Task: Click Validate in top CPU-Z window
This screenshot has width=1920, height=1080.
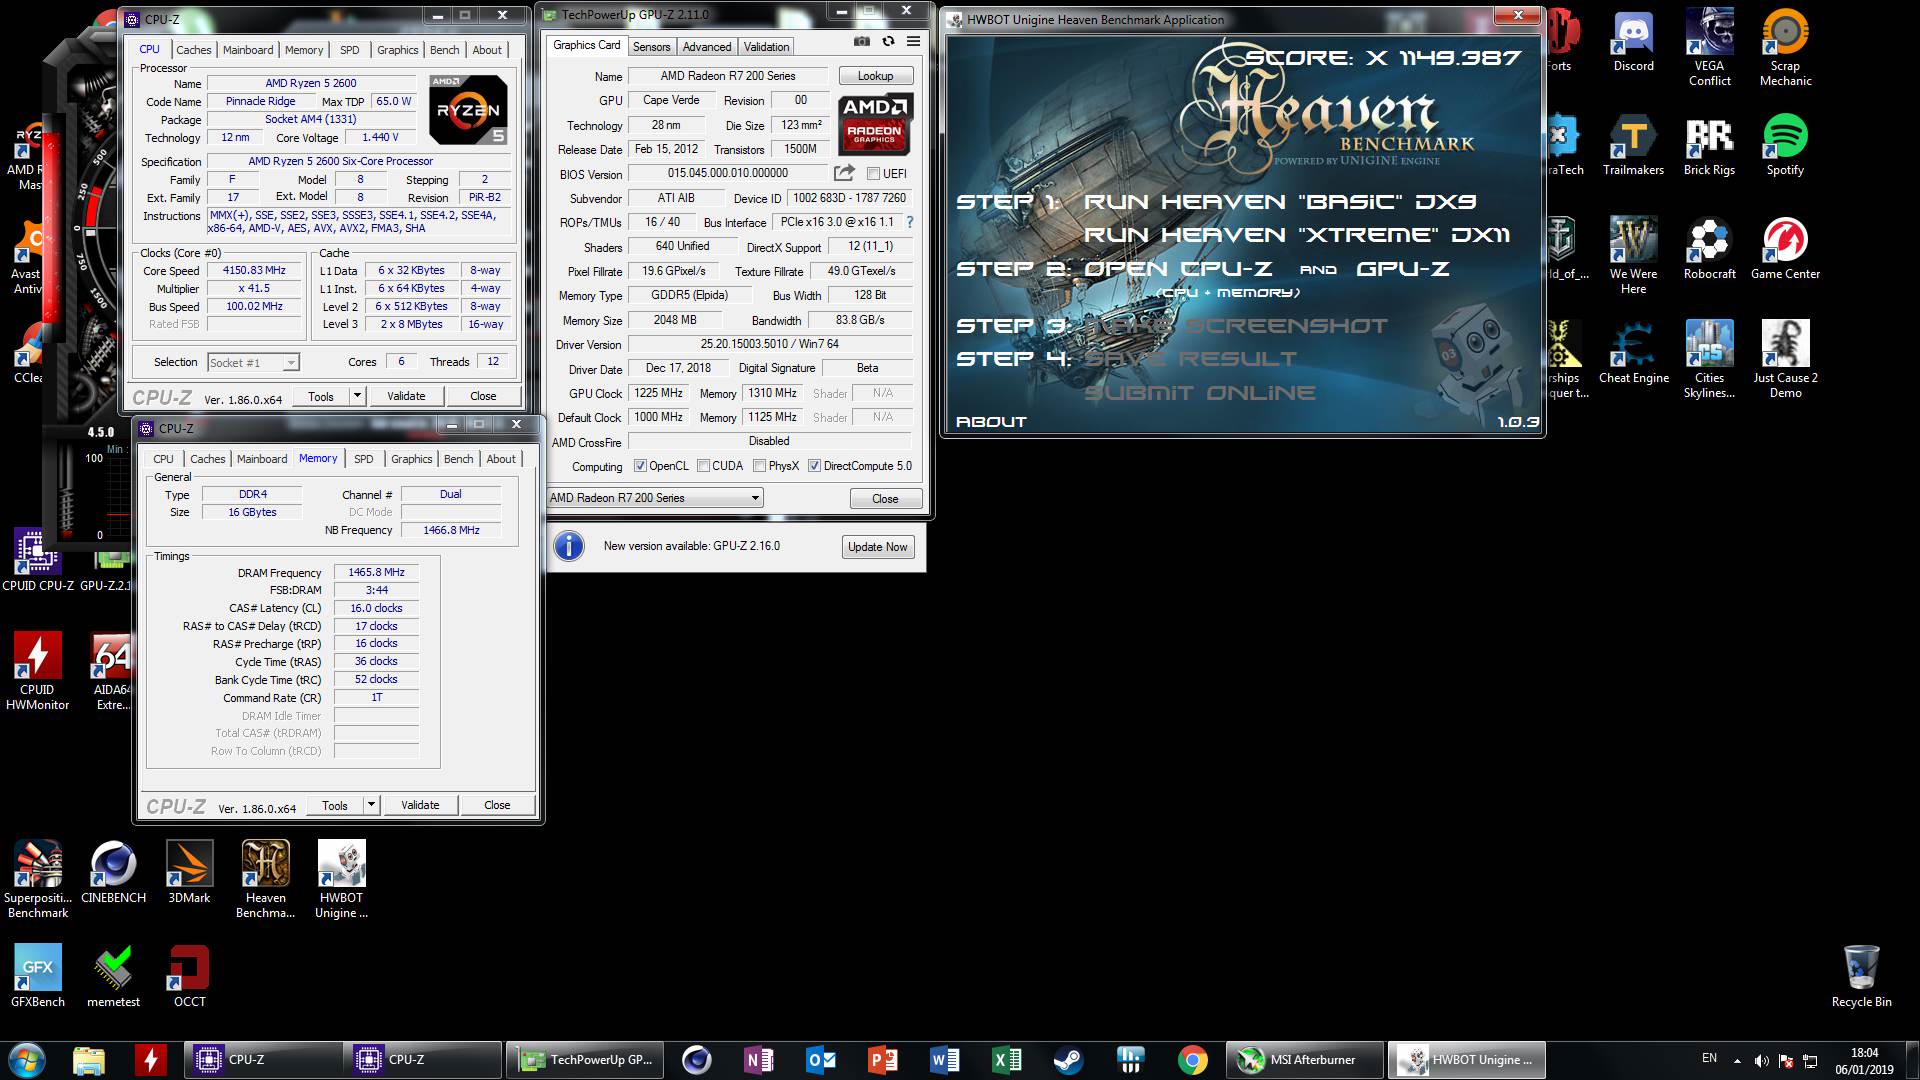Action: [406, 396]
